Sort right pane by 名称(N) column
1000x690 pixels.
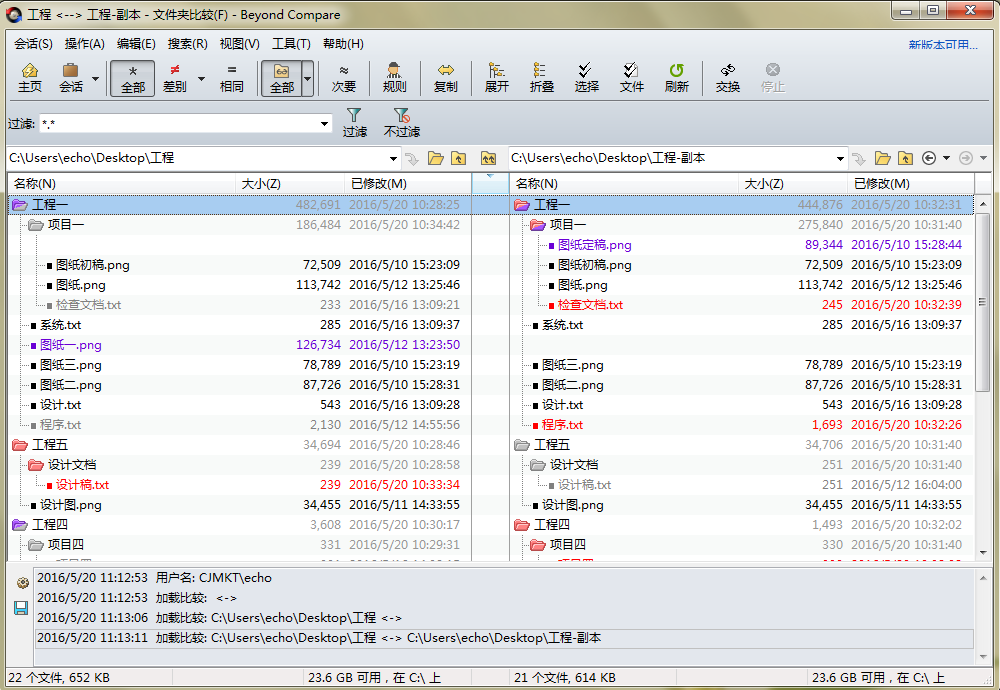click(x=624, y=184)
